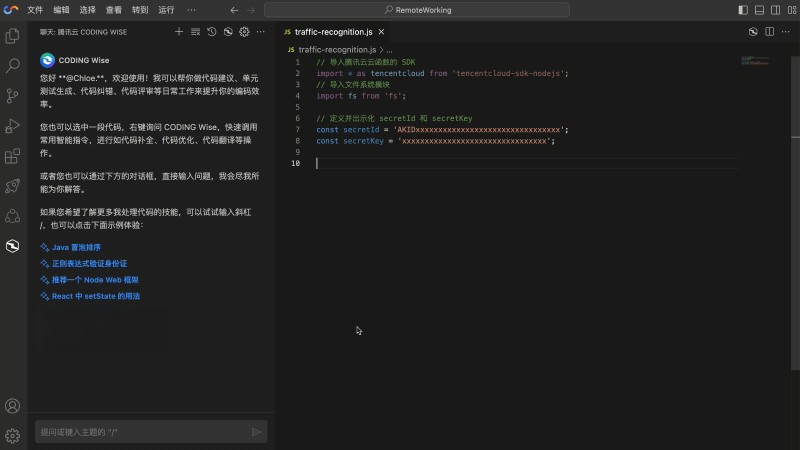Click the secretKey variable on line 8

pyautogui.click(x=363, y=141)
